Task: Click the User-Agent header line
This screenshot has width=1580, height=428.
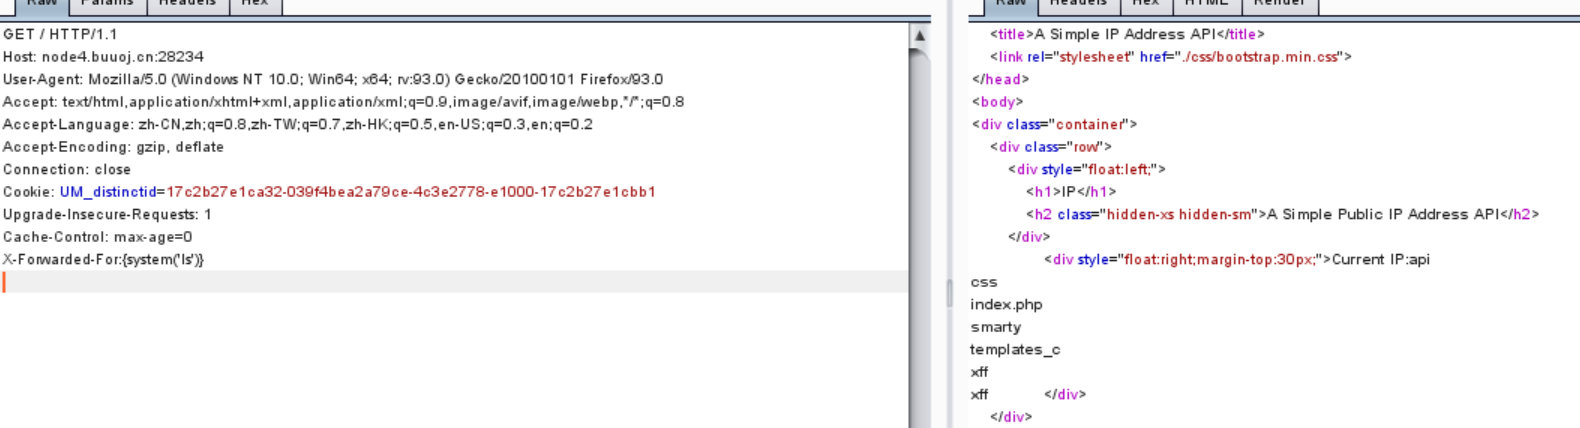Action: pyautogui.click(x=333, y=79)
